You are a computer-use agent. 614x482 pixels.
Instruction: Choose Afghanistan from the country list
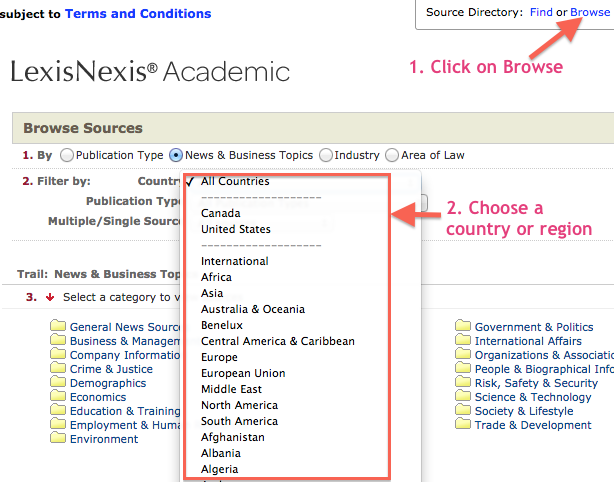233,437
